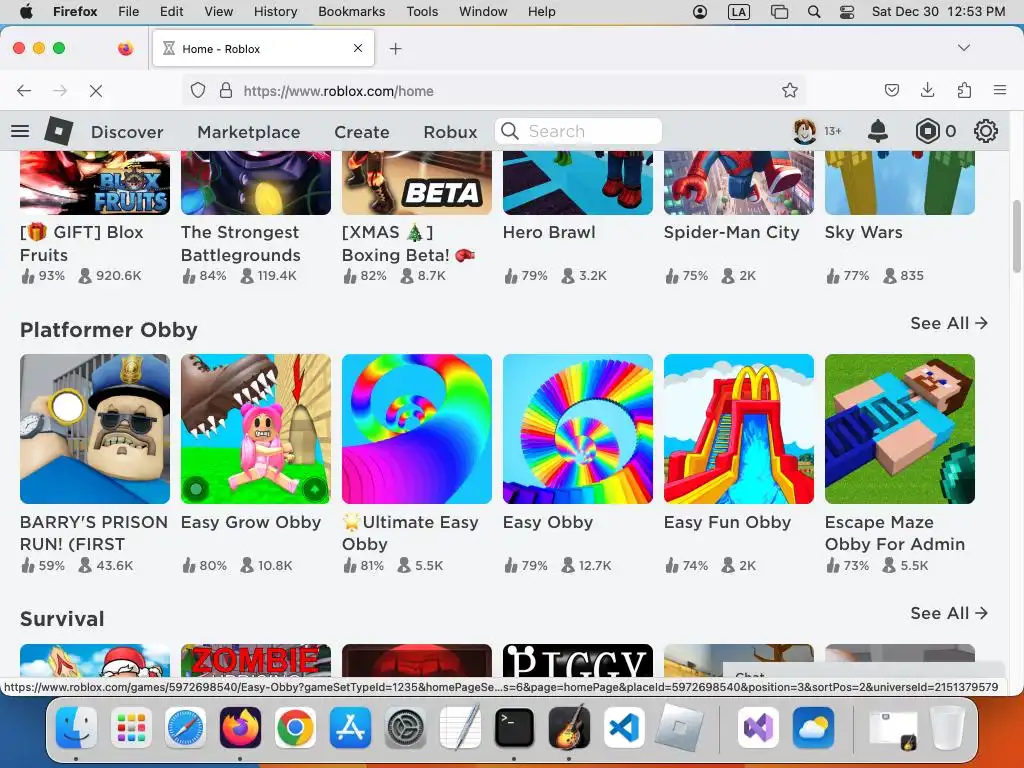Viewport: 1024px width, 768px height.
Task: Open Launchpad from the dock
Action: click(x=131, y=727)
